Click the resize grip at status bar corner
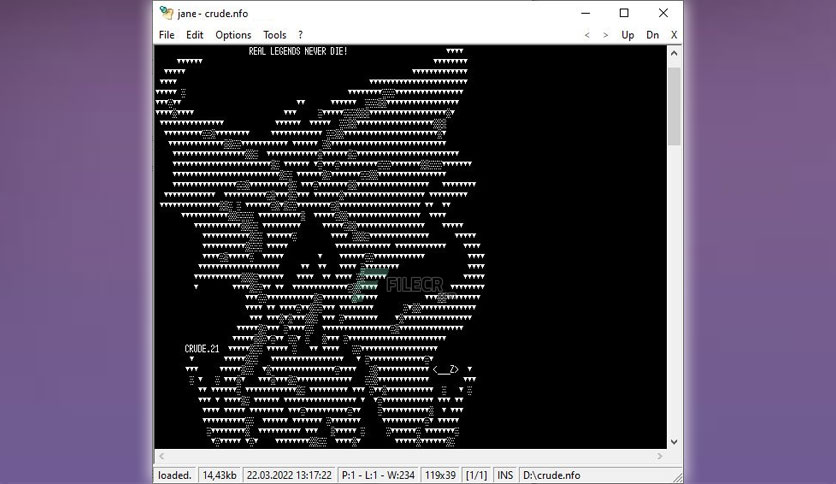 click(677, 477)
